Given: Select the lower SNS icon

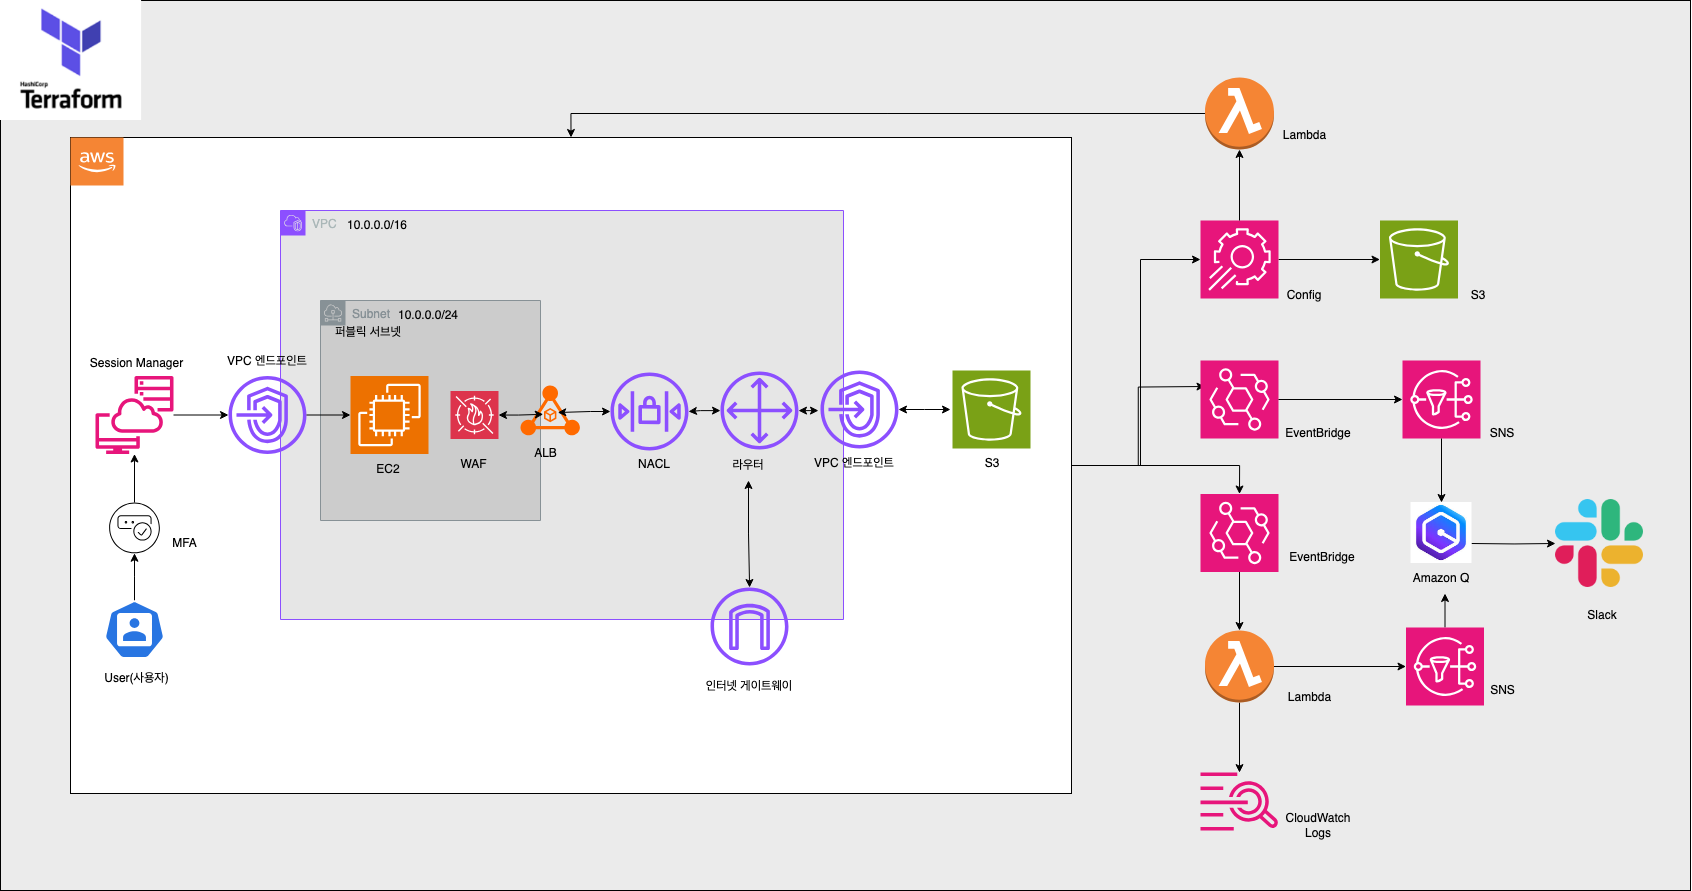Looking at the screenshot, I should pos(1444,666).
